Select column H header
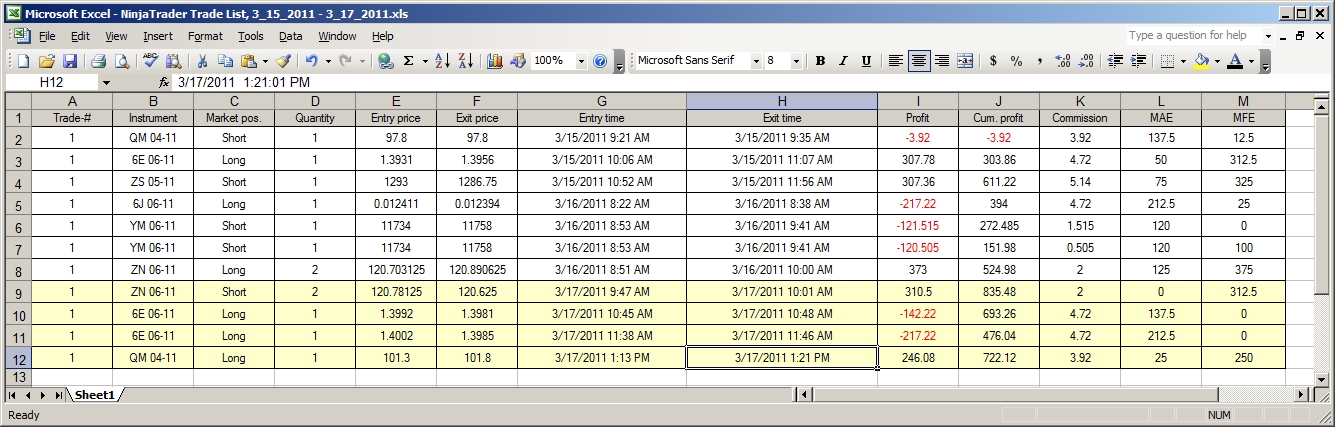 [781, 101]
